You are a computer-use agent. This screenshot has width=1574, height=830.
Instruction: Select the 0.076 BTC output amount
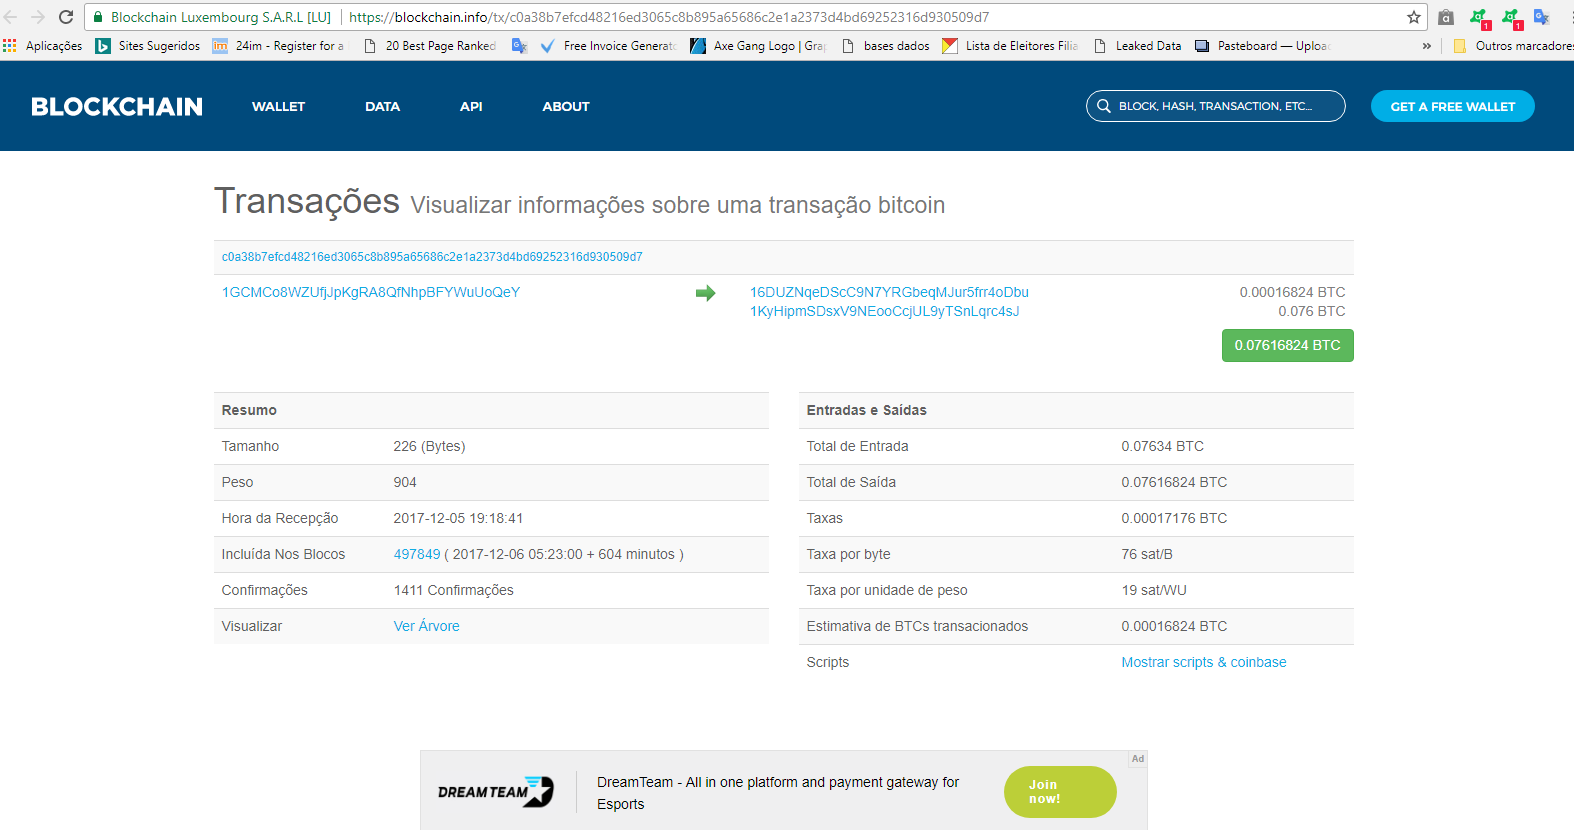tap(1312, 311)
